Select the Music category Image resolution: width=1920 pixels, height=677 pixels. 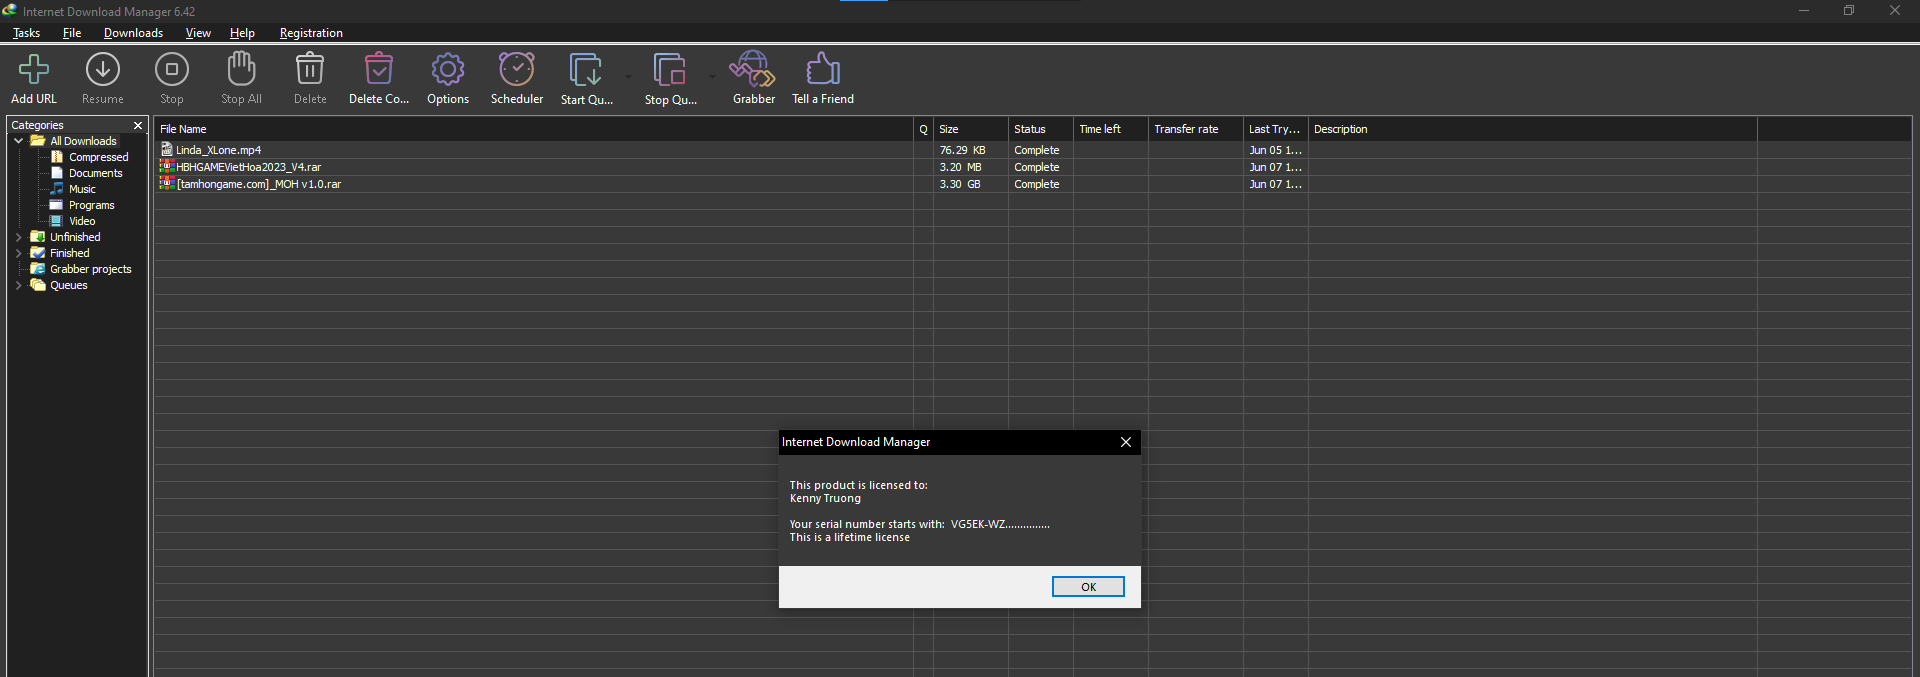82,189
